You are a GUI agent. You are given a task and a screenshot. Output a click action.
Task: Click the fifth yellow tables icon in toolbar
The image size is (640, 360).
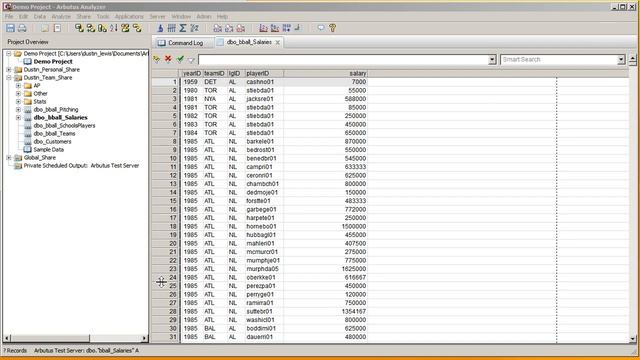click(125, 28)
